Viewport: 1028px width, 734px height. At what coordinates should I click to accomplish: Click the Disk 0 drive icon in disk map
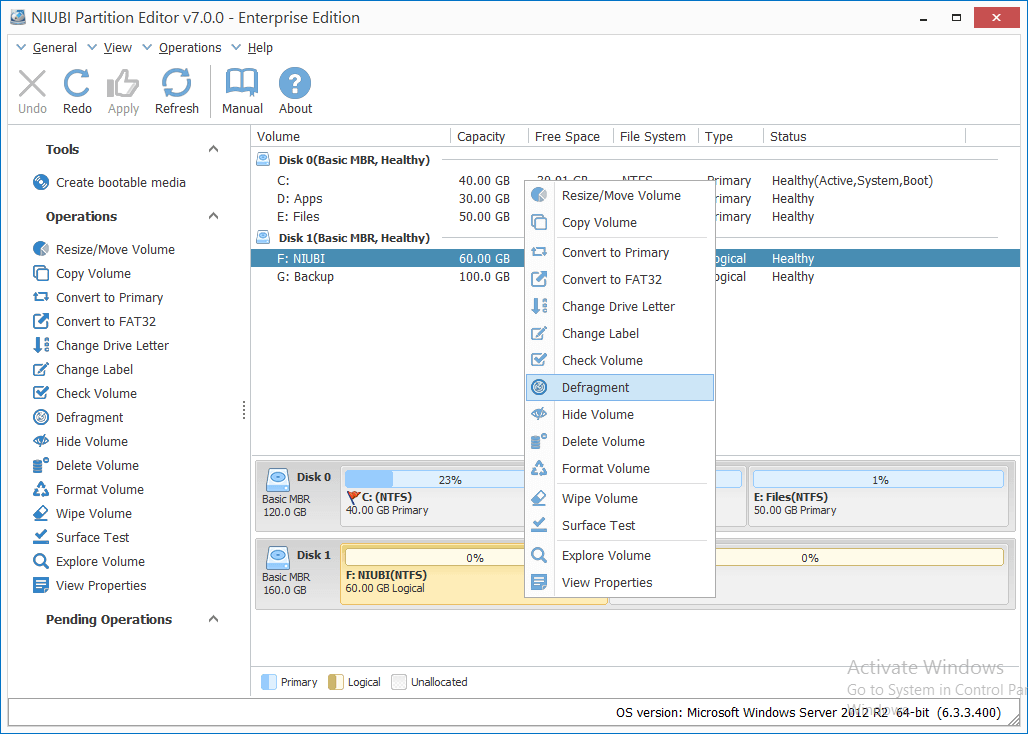pyautogui.click(x=278, y=480)
